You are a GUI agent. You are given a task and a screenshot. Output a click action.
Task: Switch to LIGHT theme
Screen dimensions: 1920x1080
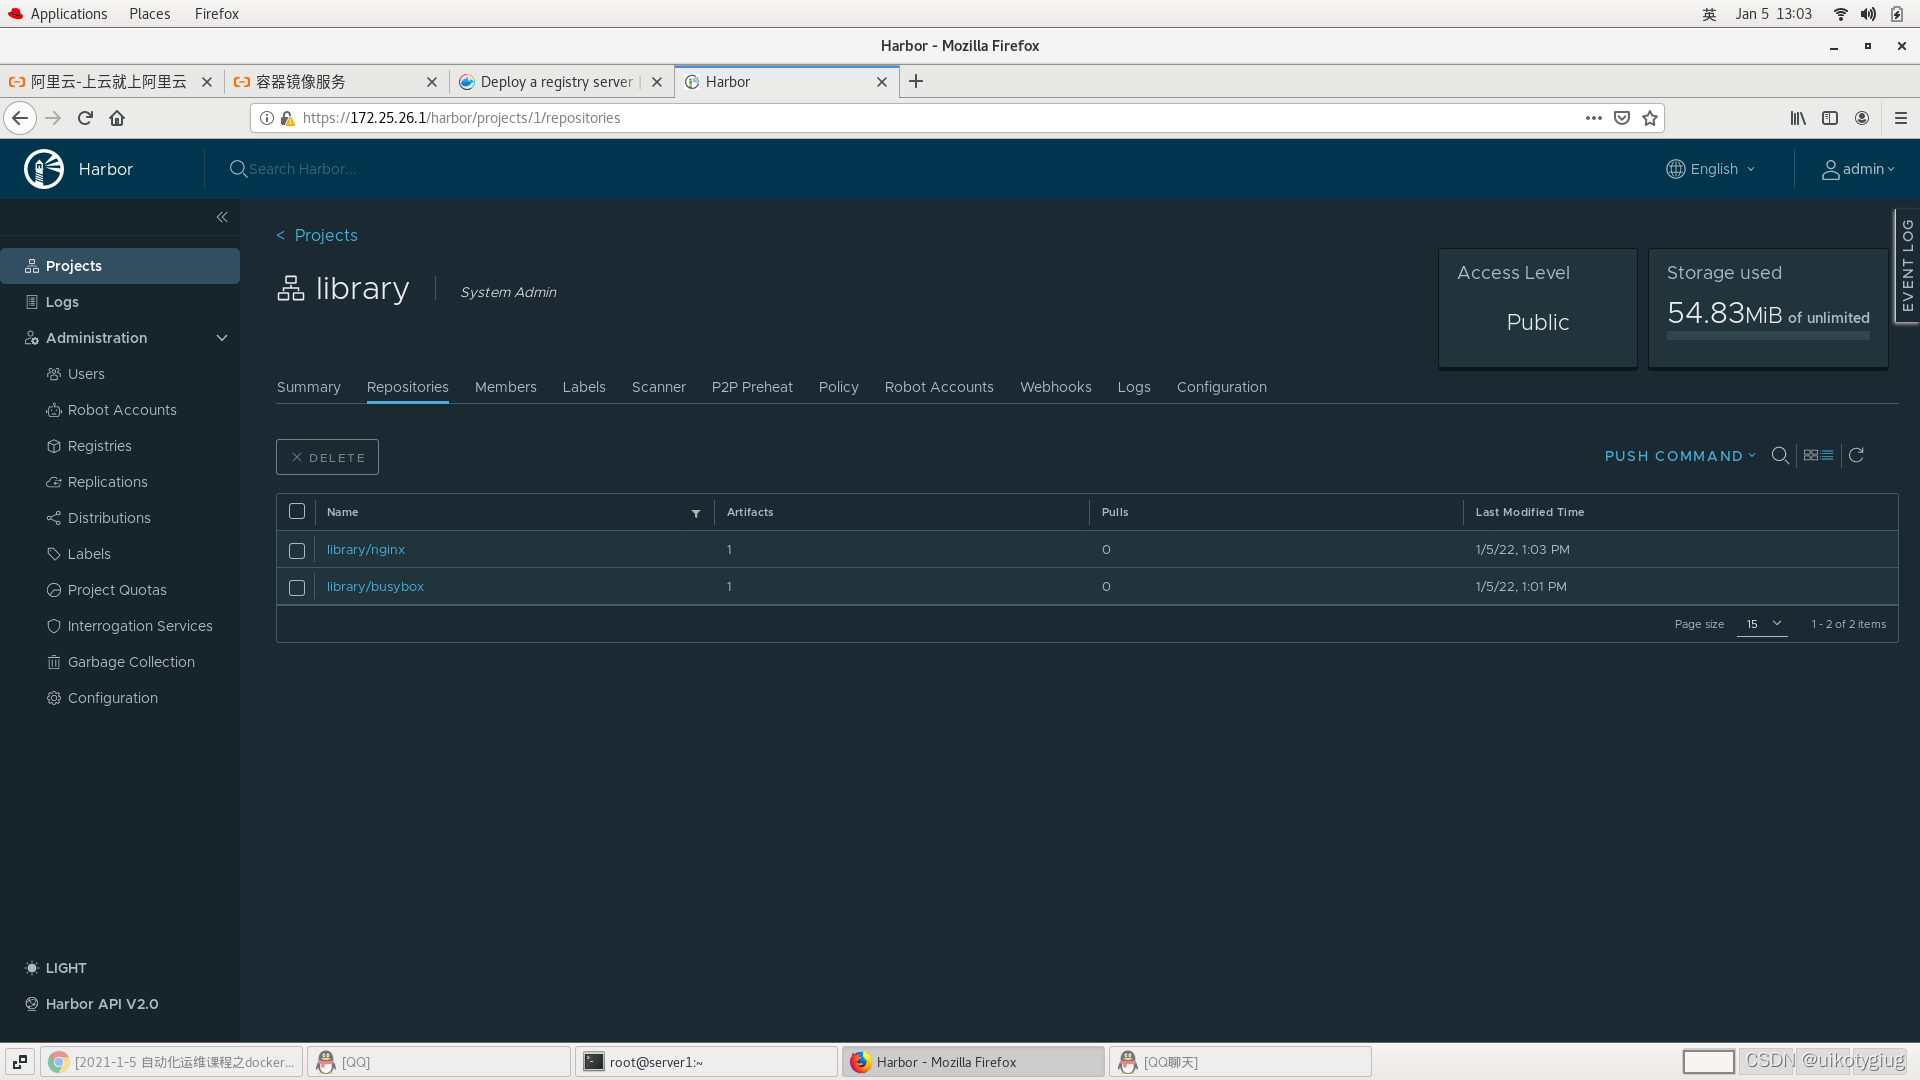56,968
